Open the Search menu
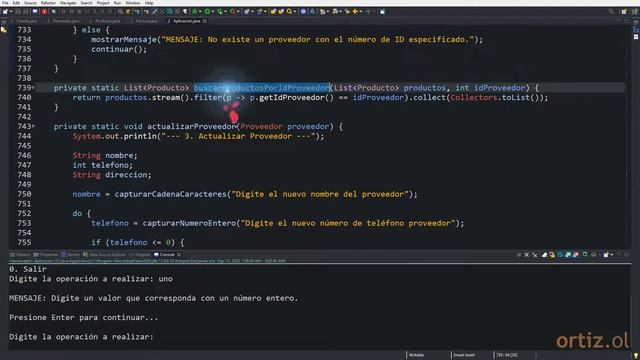 86,3
